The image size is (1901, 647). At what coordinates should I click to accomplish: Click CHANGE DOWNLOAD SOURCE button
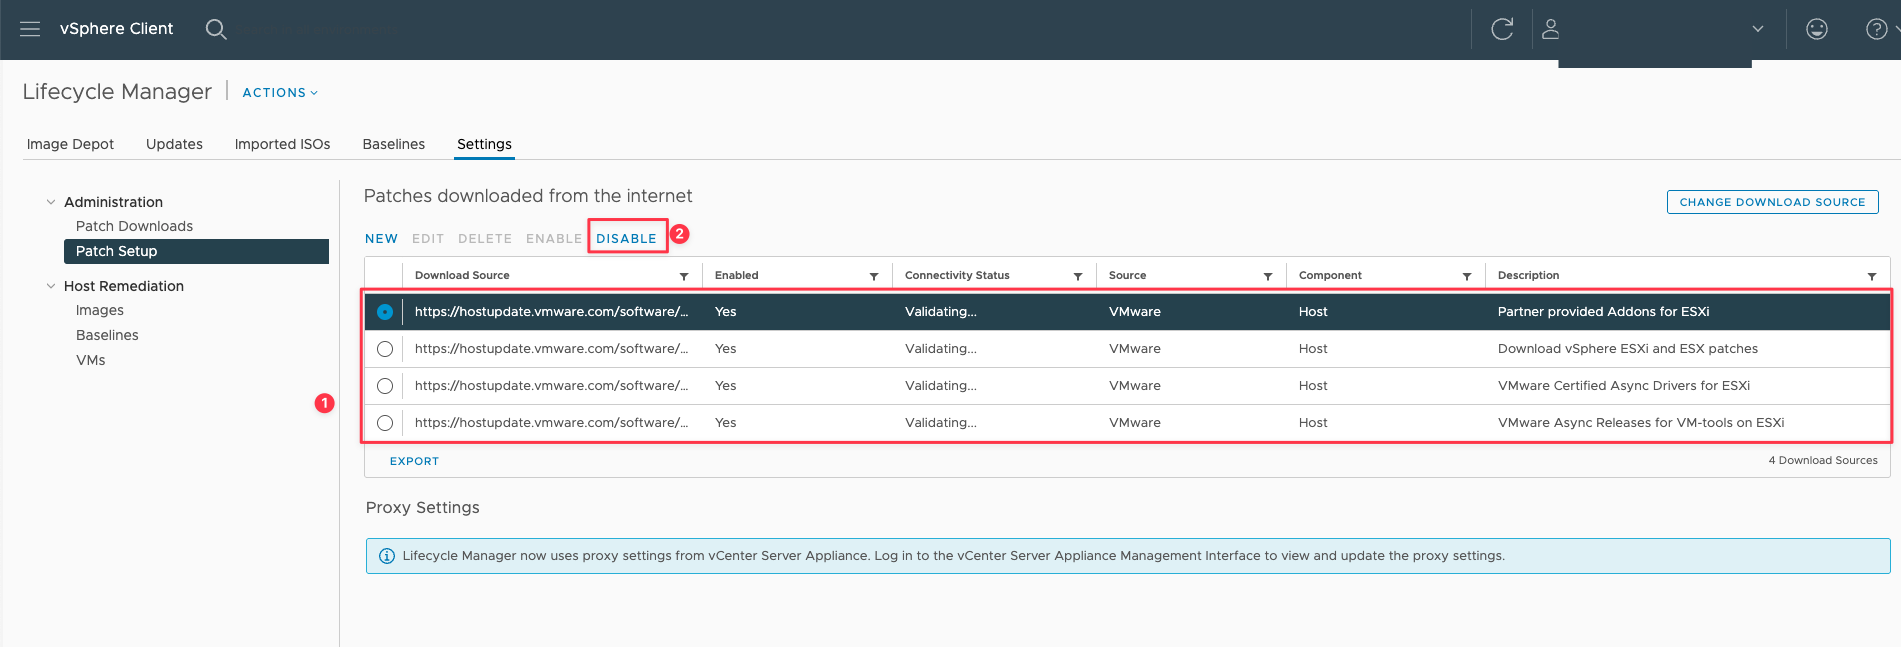pos(1772,202)
